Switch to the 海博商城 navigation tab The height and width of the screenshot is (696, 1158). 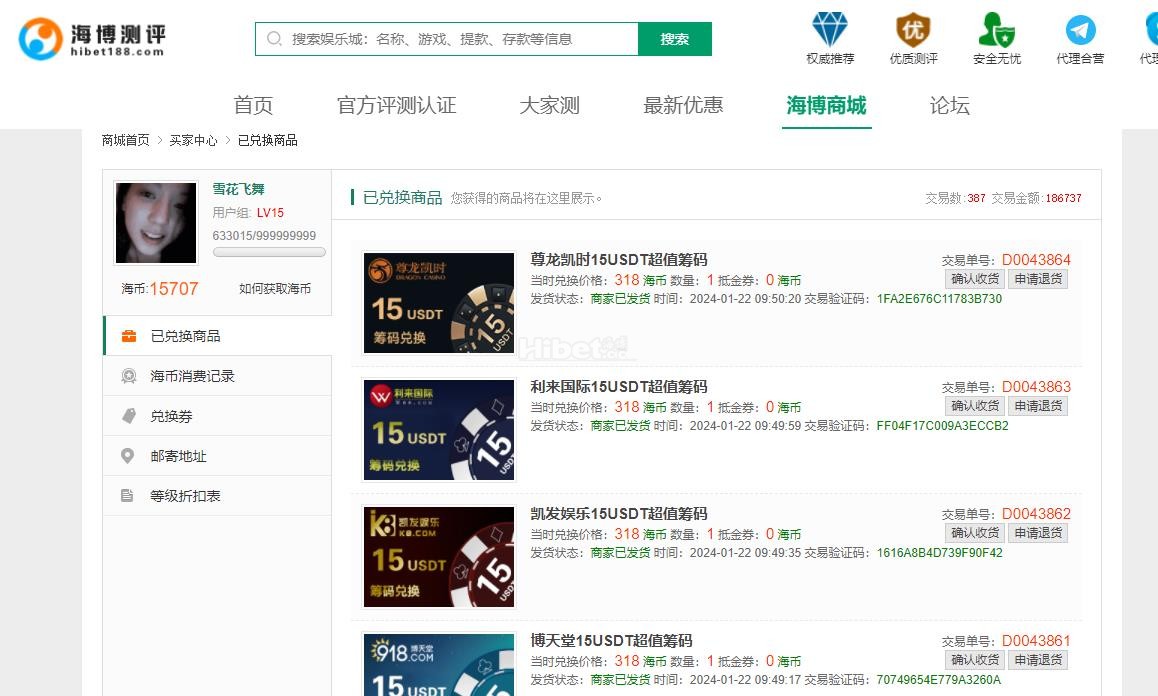click(x=826, y=105)
